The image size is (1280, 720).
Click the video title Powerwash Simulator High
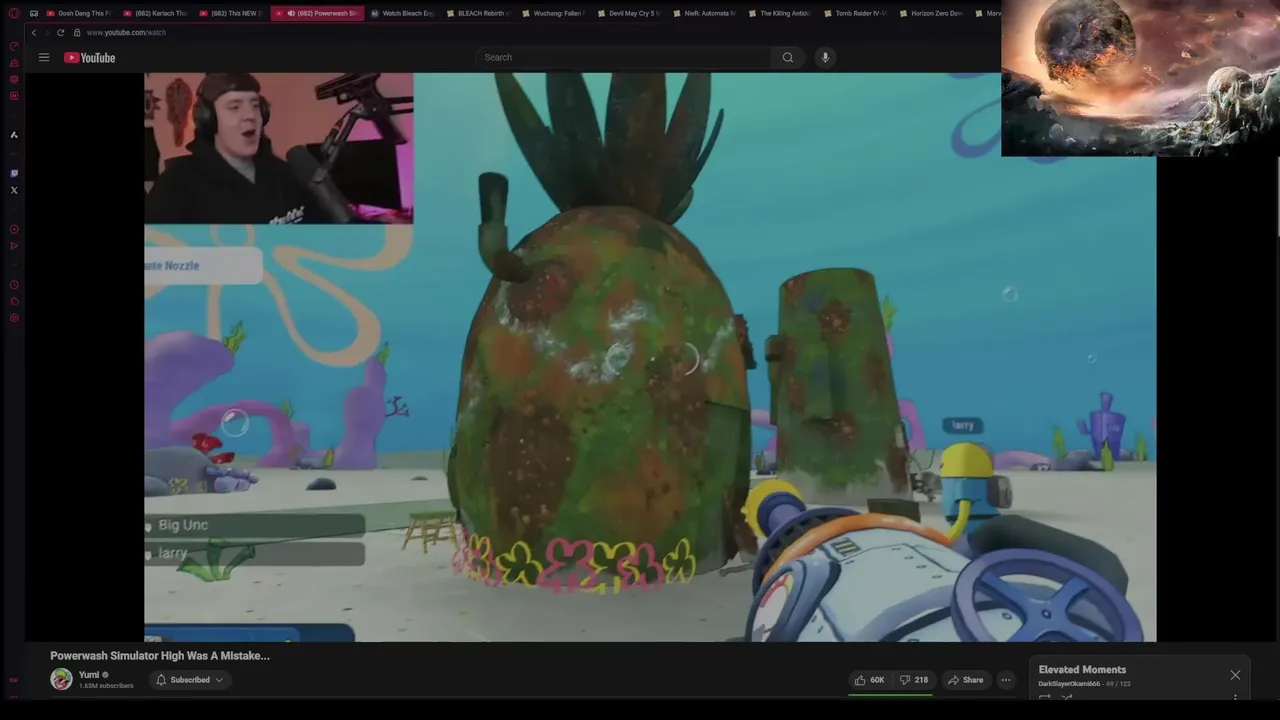click(160, 656)
